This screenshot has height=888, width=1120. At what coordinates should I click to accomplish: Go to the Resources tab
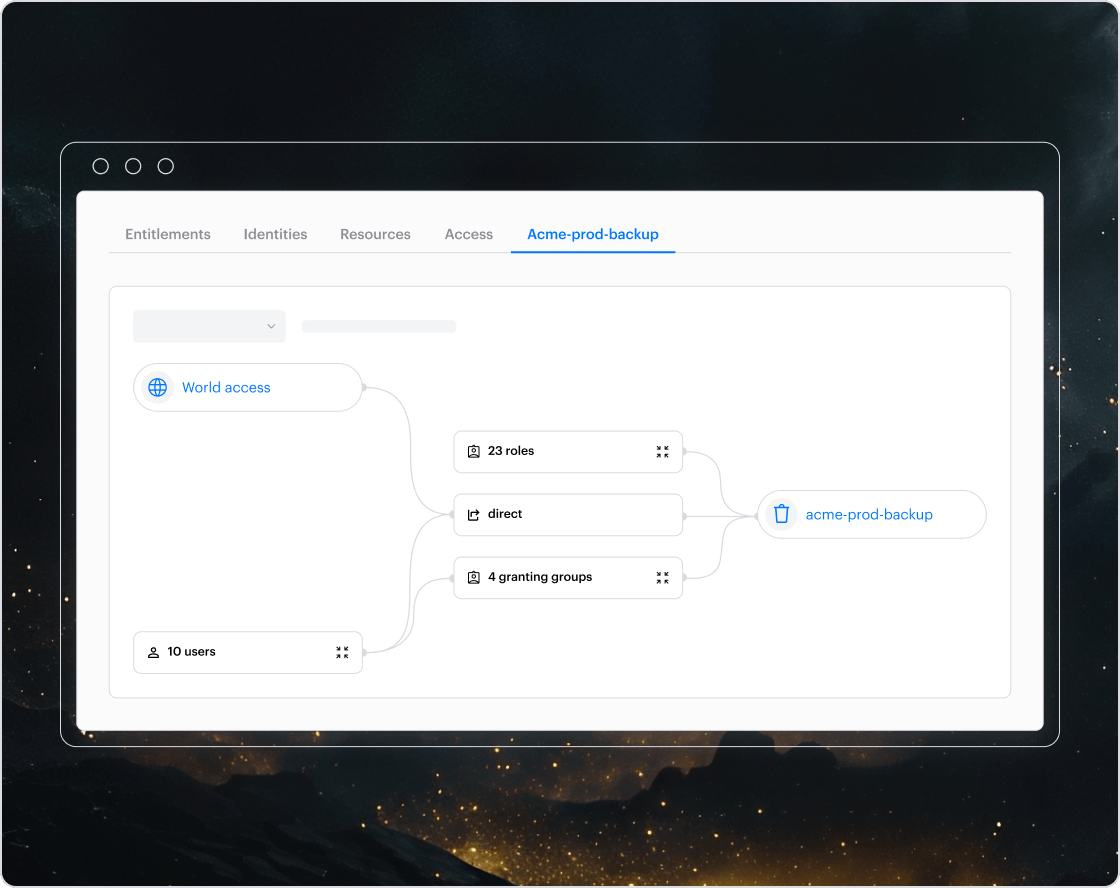click(375, 234)
